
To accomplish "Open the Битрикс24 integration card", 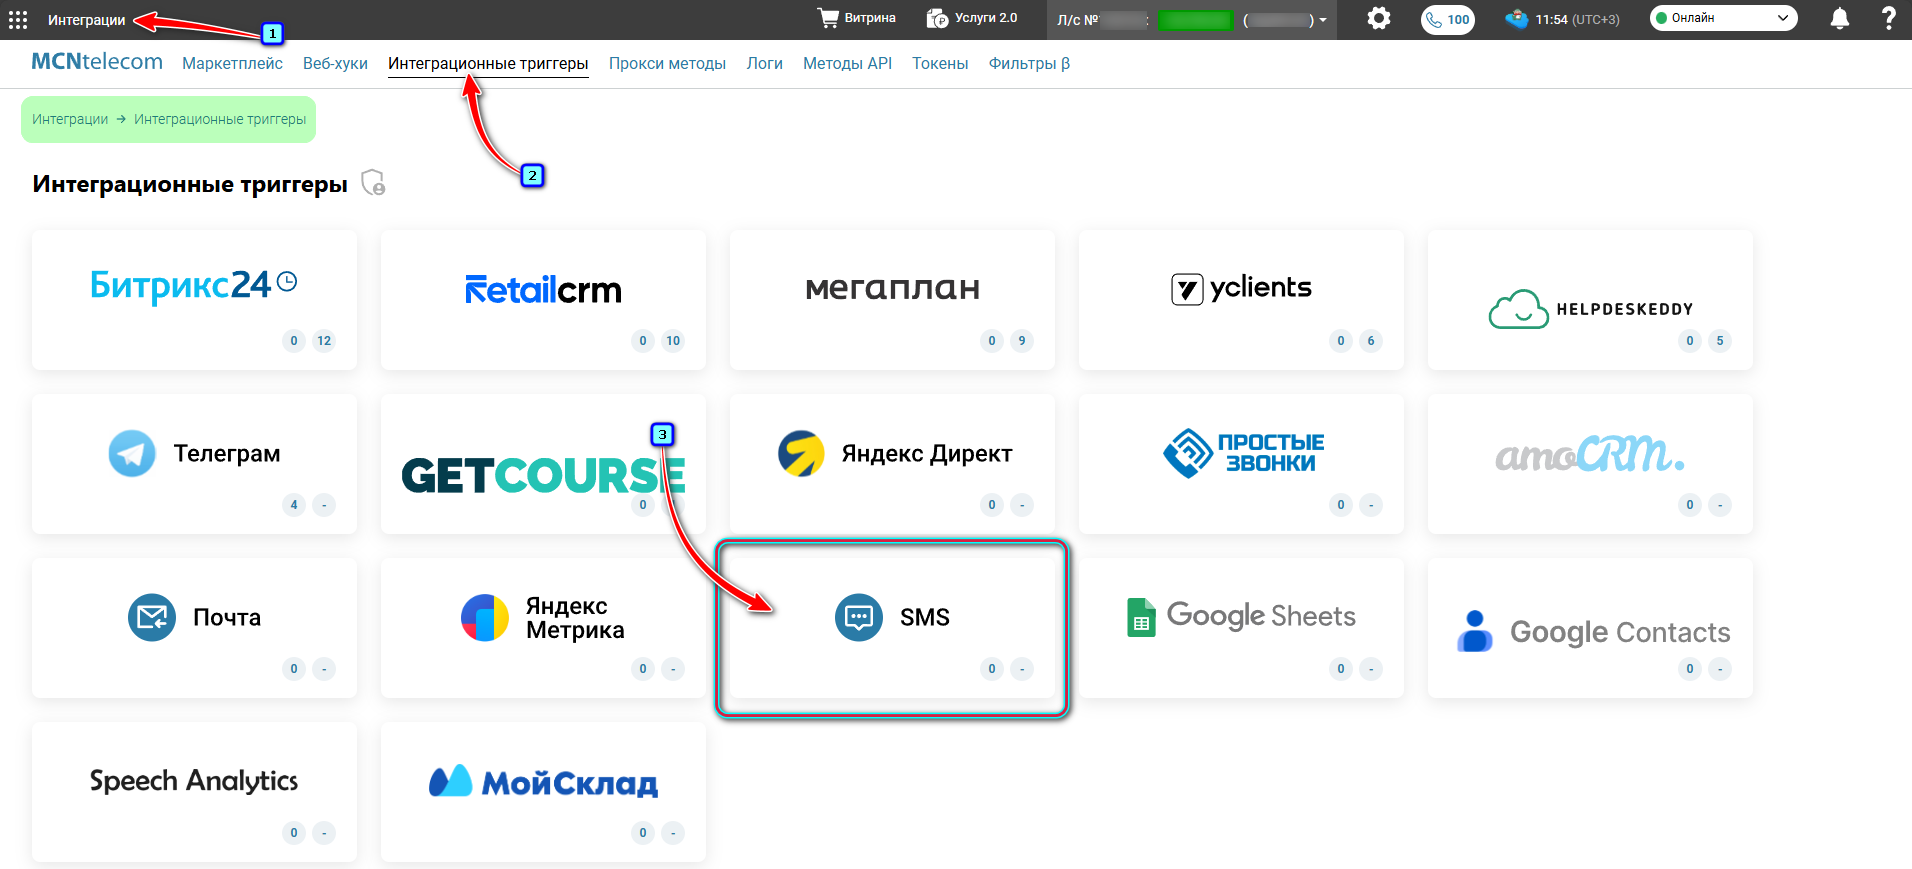I will pos(194,300).
